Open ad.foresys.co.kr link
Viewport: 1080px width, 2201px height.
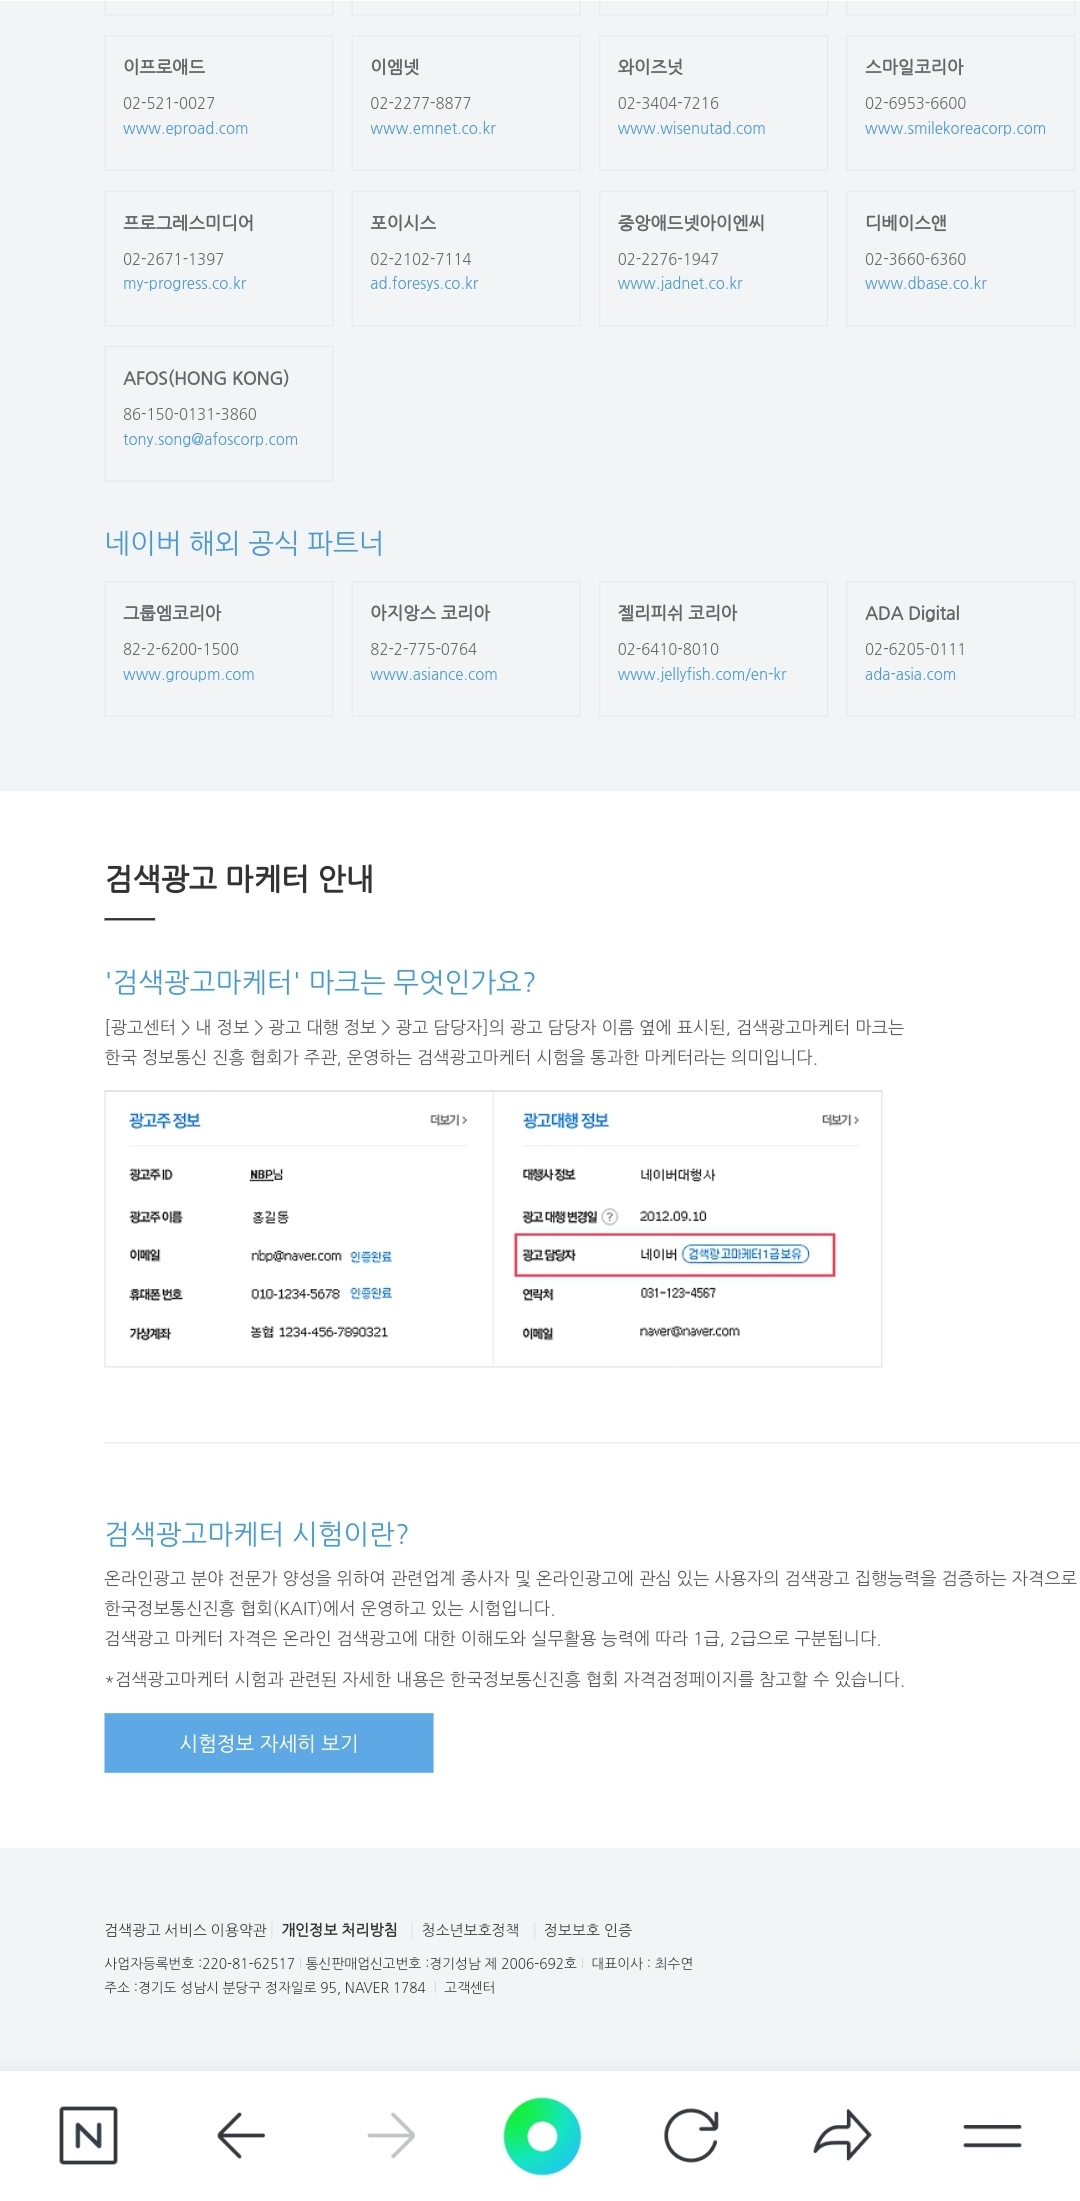[424, 284]
